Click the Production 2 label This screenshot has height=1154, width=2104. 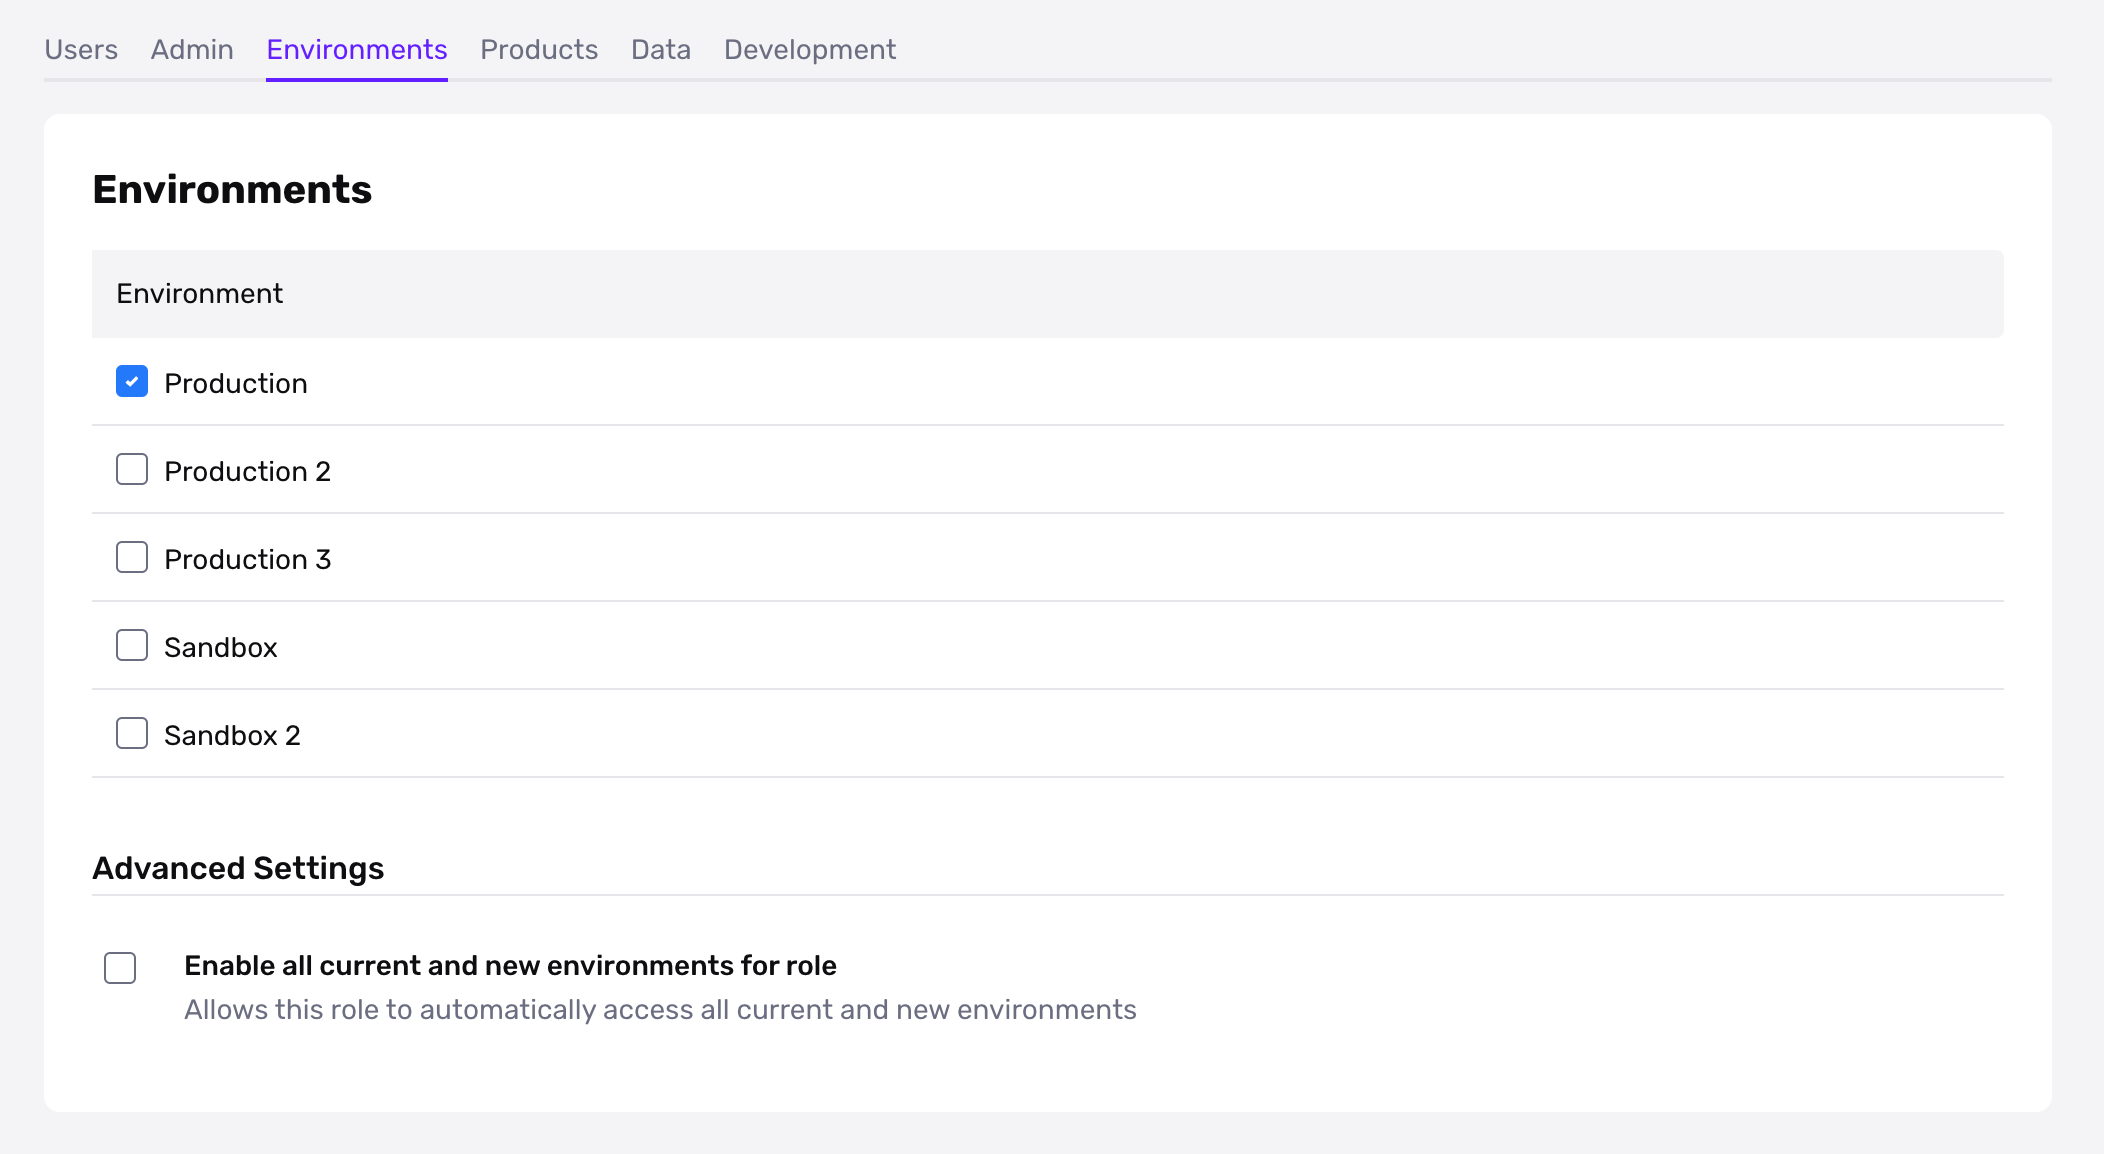[248, 472]
